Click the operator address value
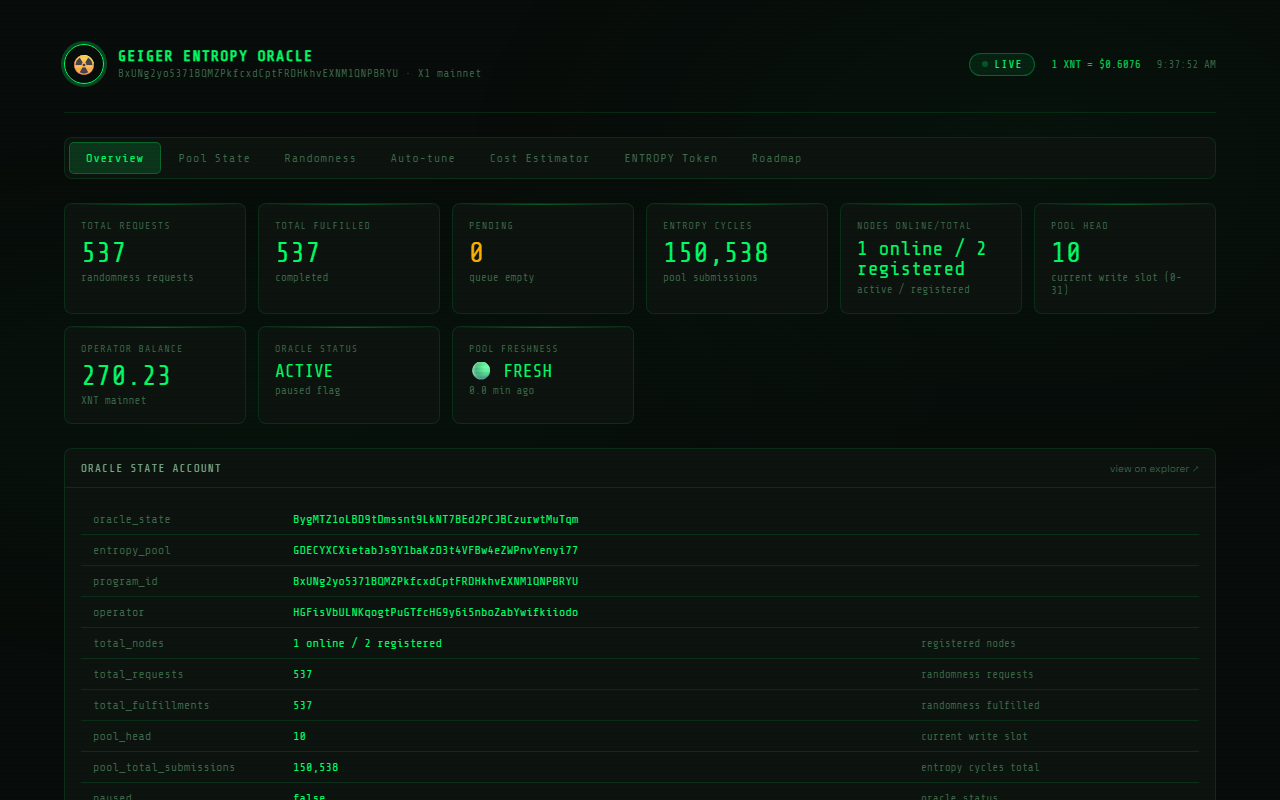 point(436,612)
